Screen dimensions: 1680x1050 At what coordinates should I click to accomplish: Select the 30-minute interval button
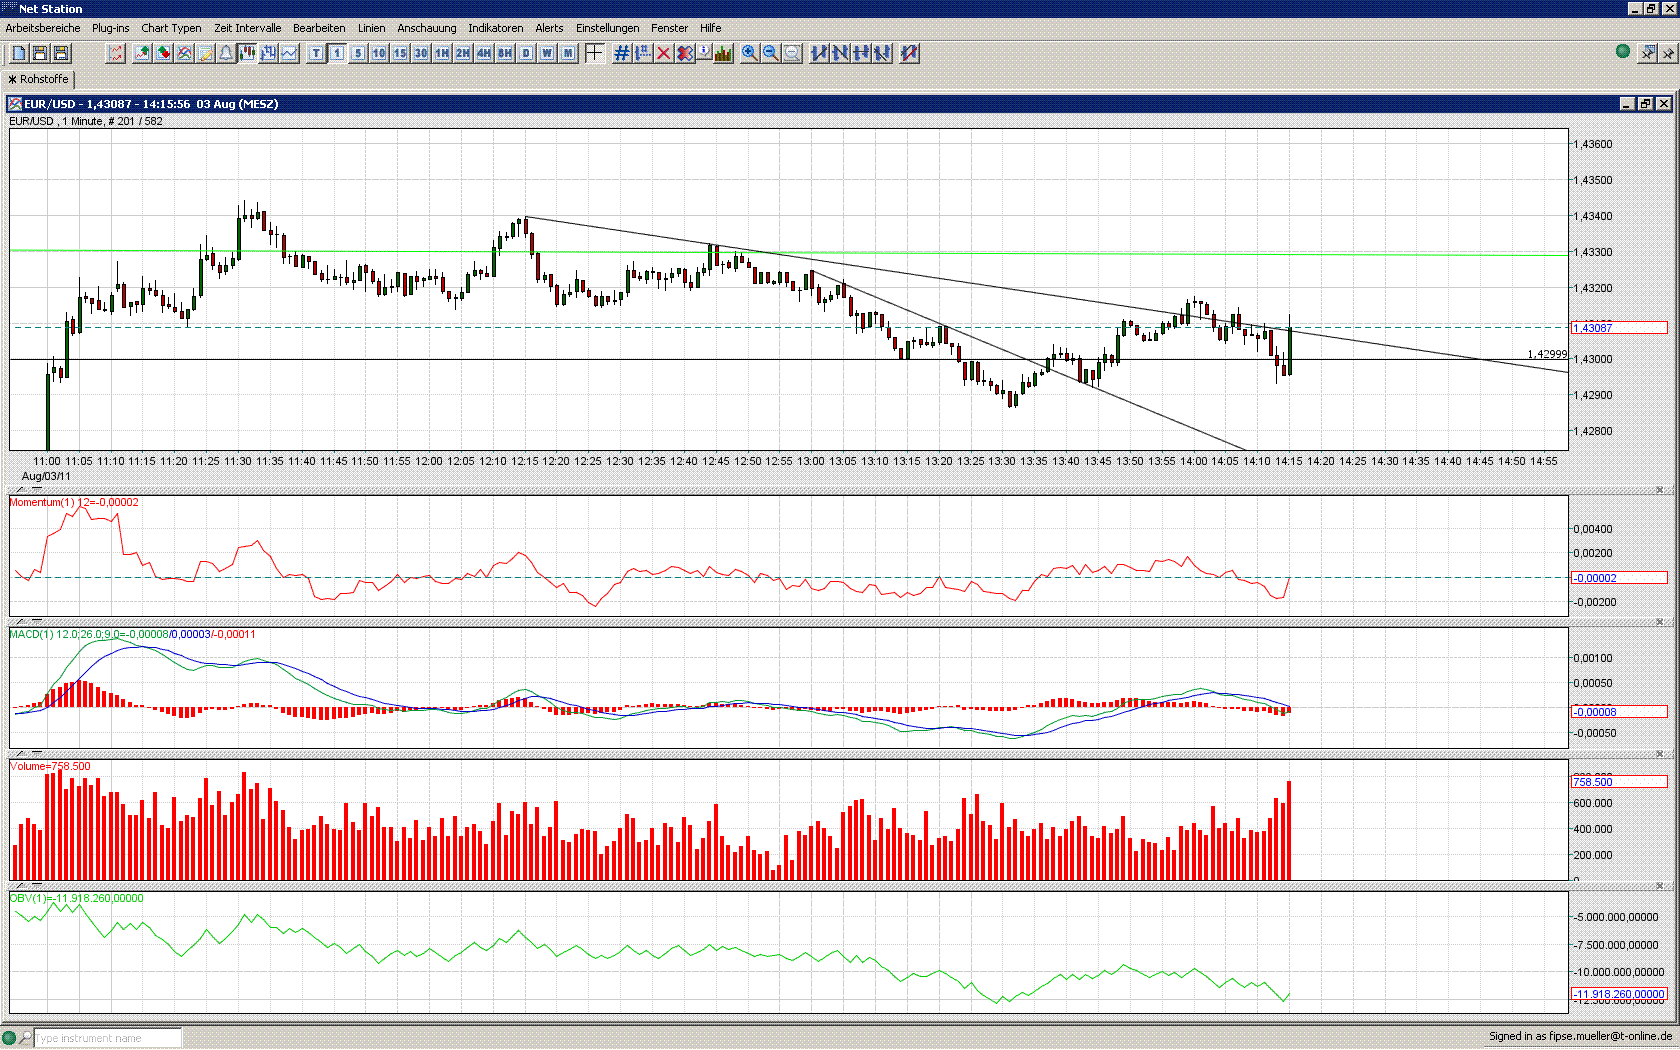[421, 53]
